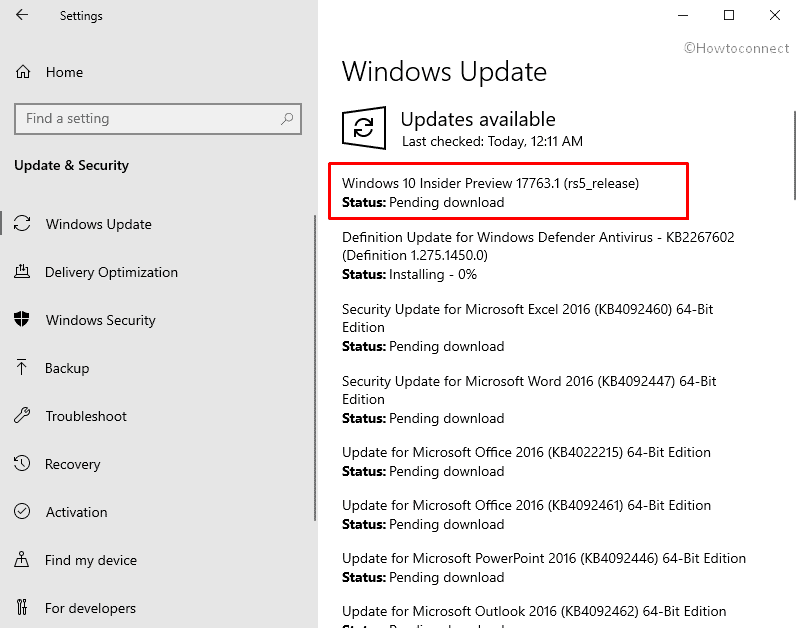Select Security Update for Word 2016 KB4092447
This screenshot has height=628, width=796.
tap(529, 390)
